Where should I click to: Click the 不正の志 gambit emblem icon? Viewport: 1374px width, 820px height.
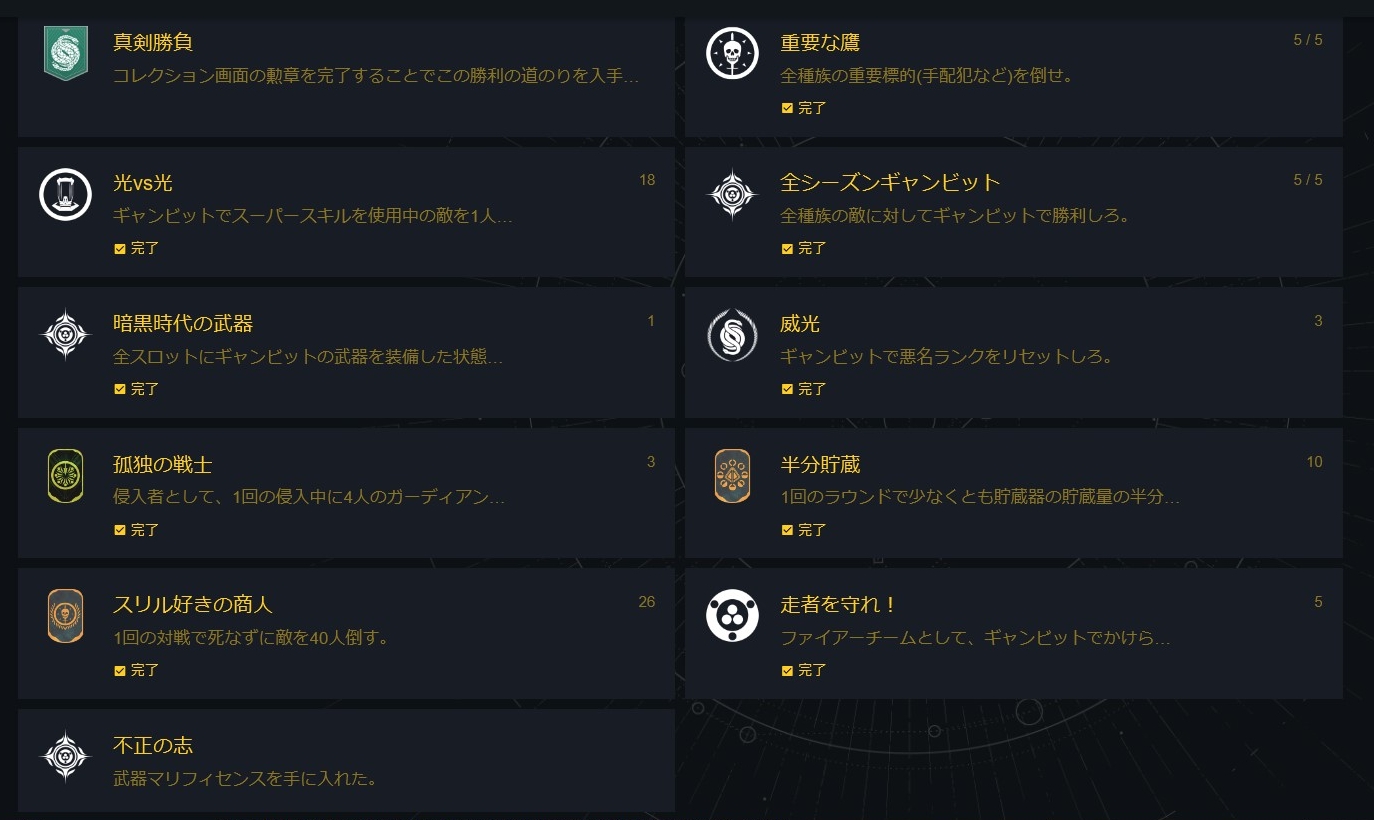click(66, 757)
